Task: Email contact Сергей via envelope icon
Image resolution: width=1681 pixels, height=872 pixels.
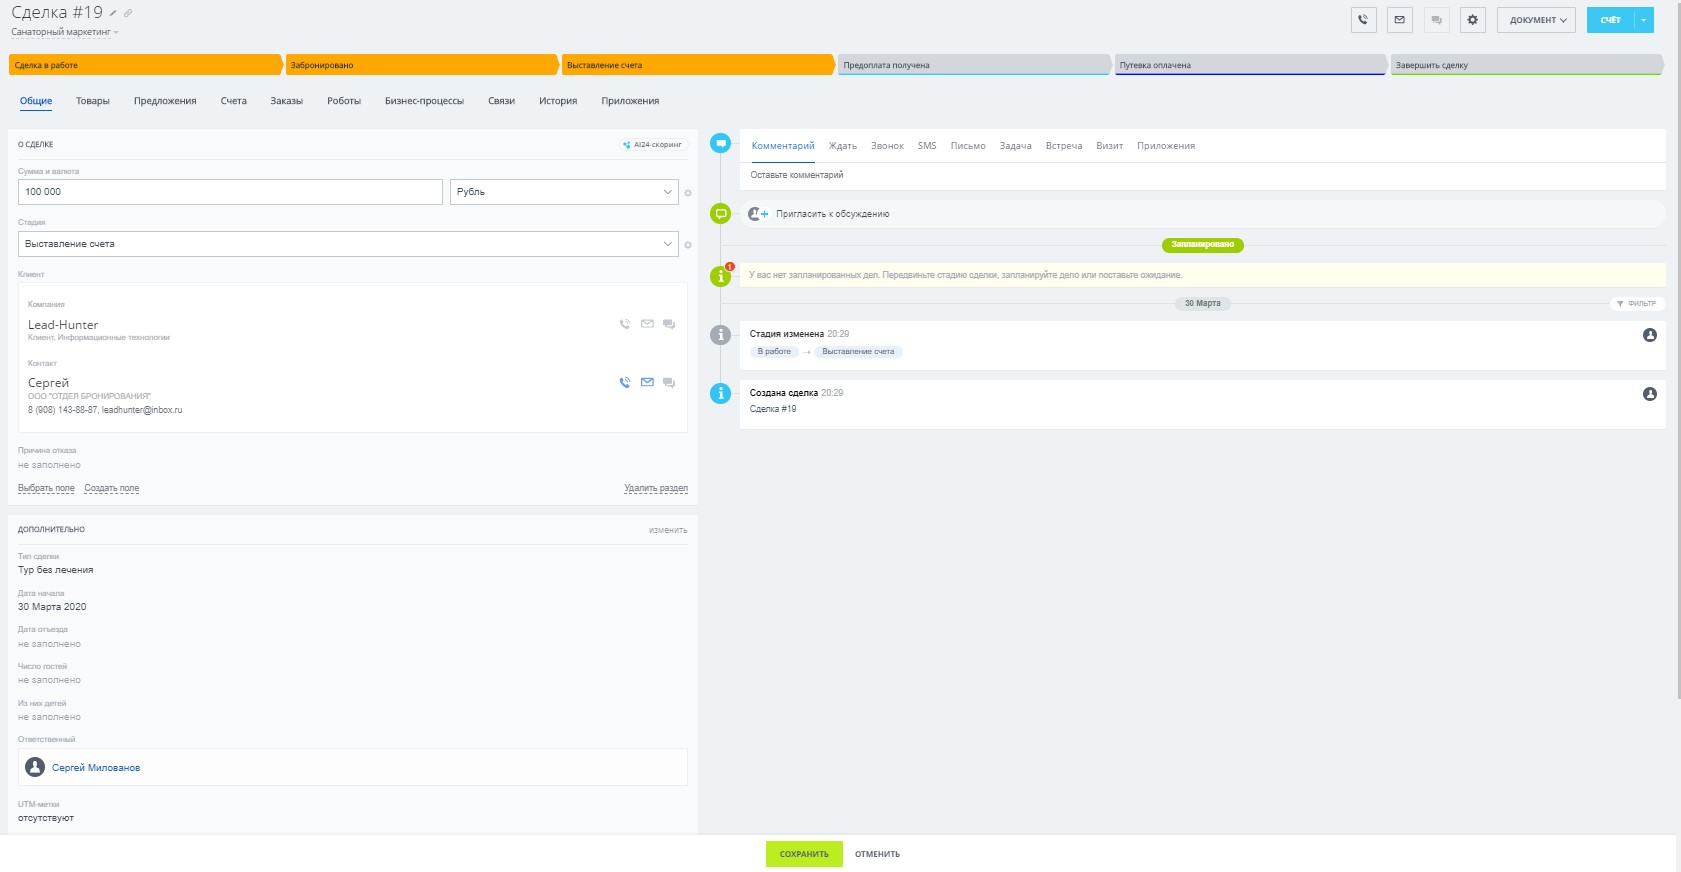Action: tap(647, 382)
